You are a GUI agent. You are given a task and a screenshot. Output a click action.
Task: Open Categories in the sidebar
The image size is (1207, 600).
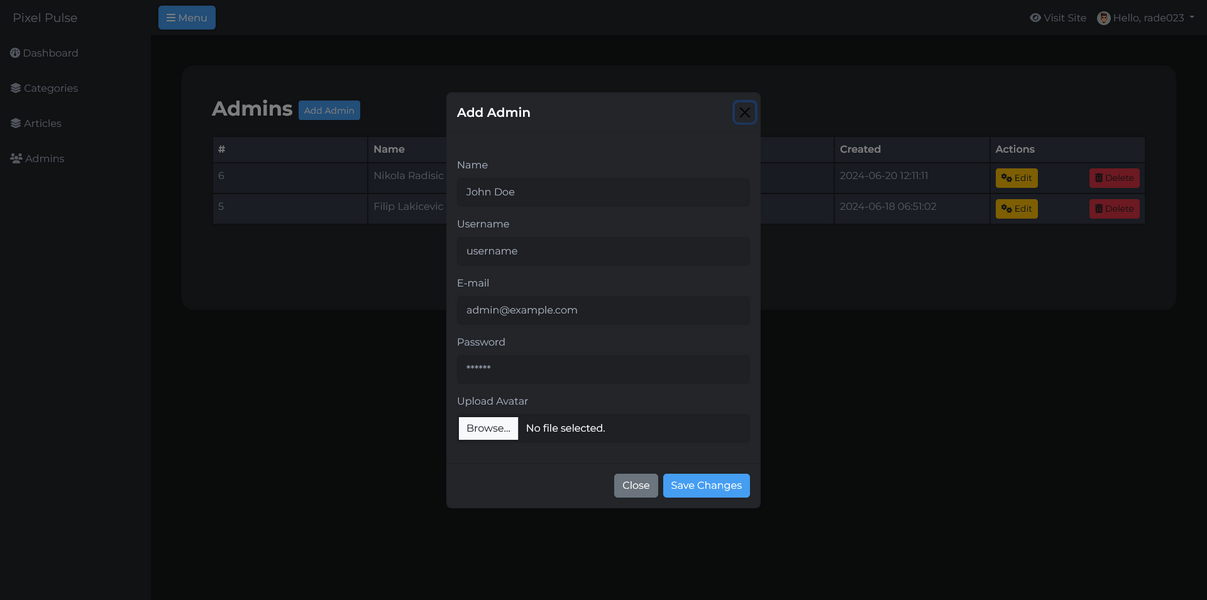[x=44, y=88]
